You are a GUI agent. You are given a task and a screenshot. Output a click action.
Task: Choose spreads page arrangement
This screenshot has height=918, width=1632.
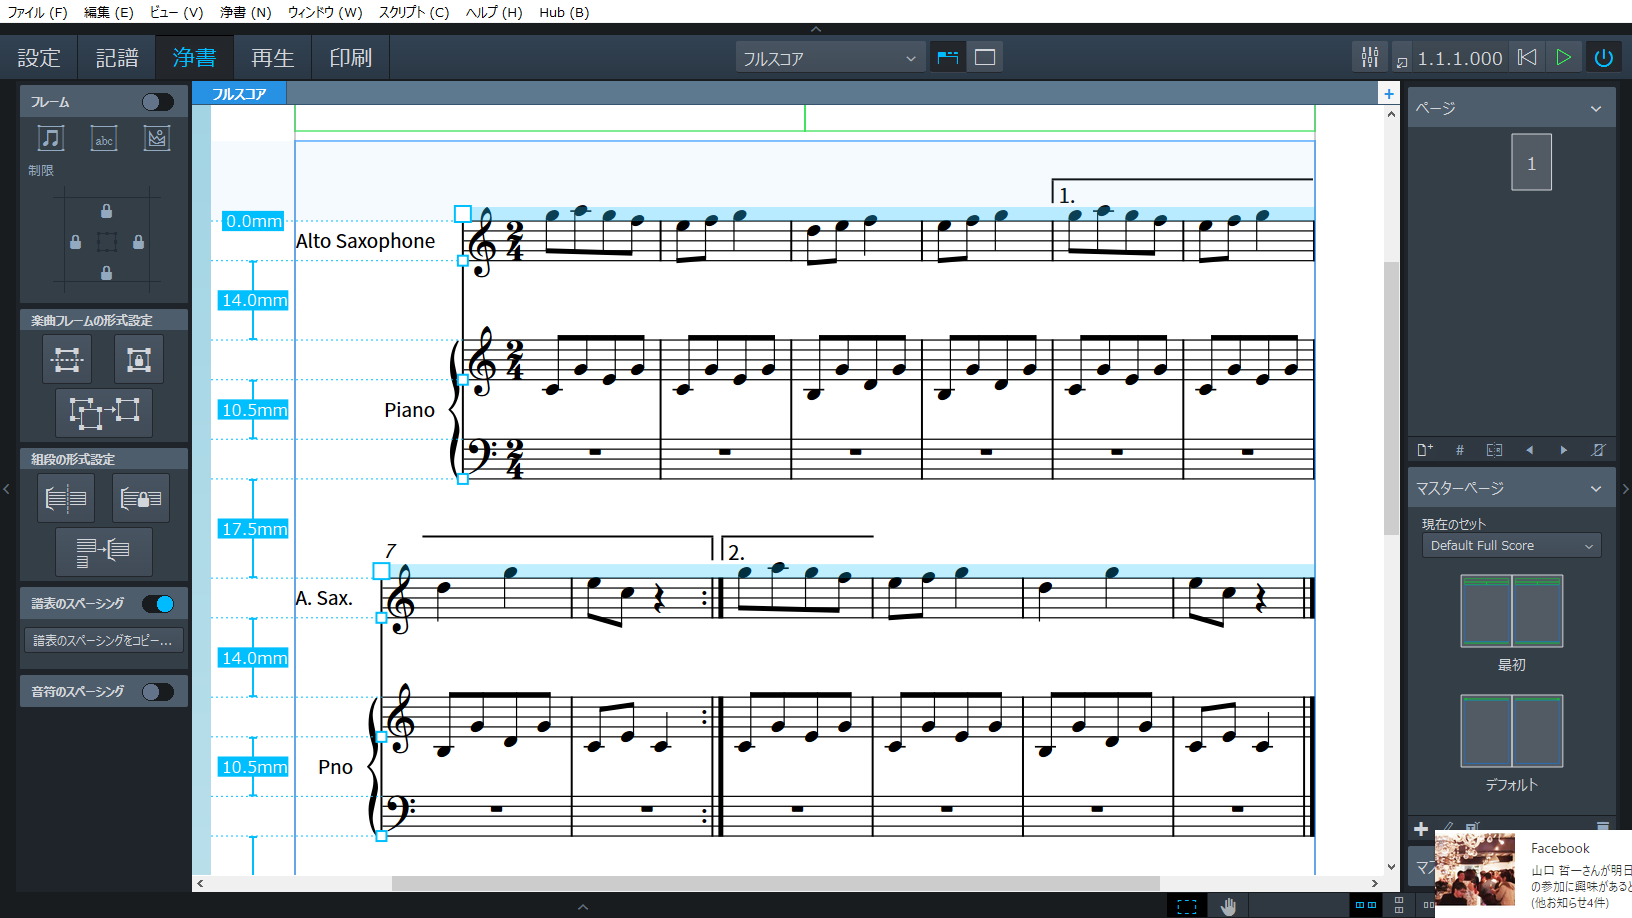point(1365,905)
